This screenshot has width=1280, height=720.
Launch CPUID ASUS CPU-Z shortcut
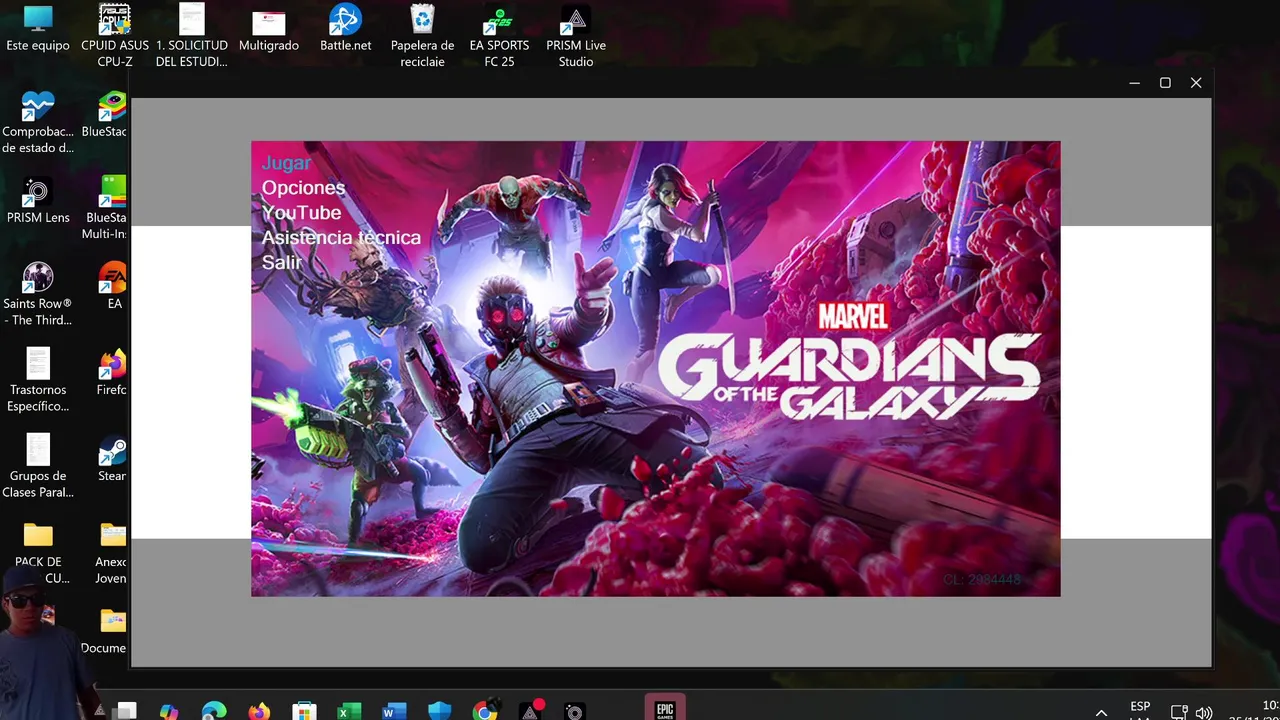coord(115,35)
